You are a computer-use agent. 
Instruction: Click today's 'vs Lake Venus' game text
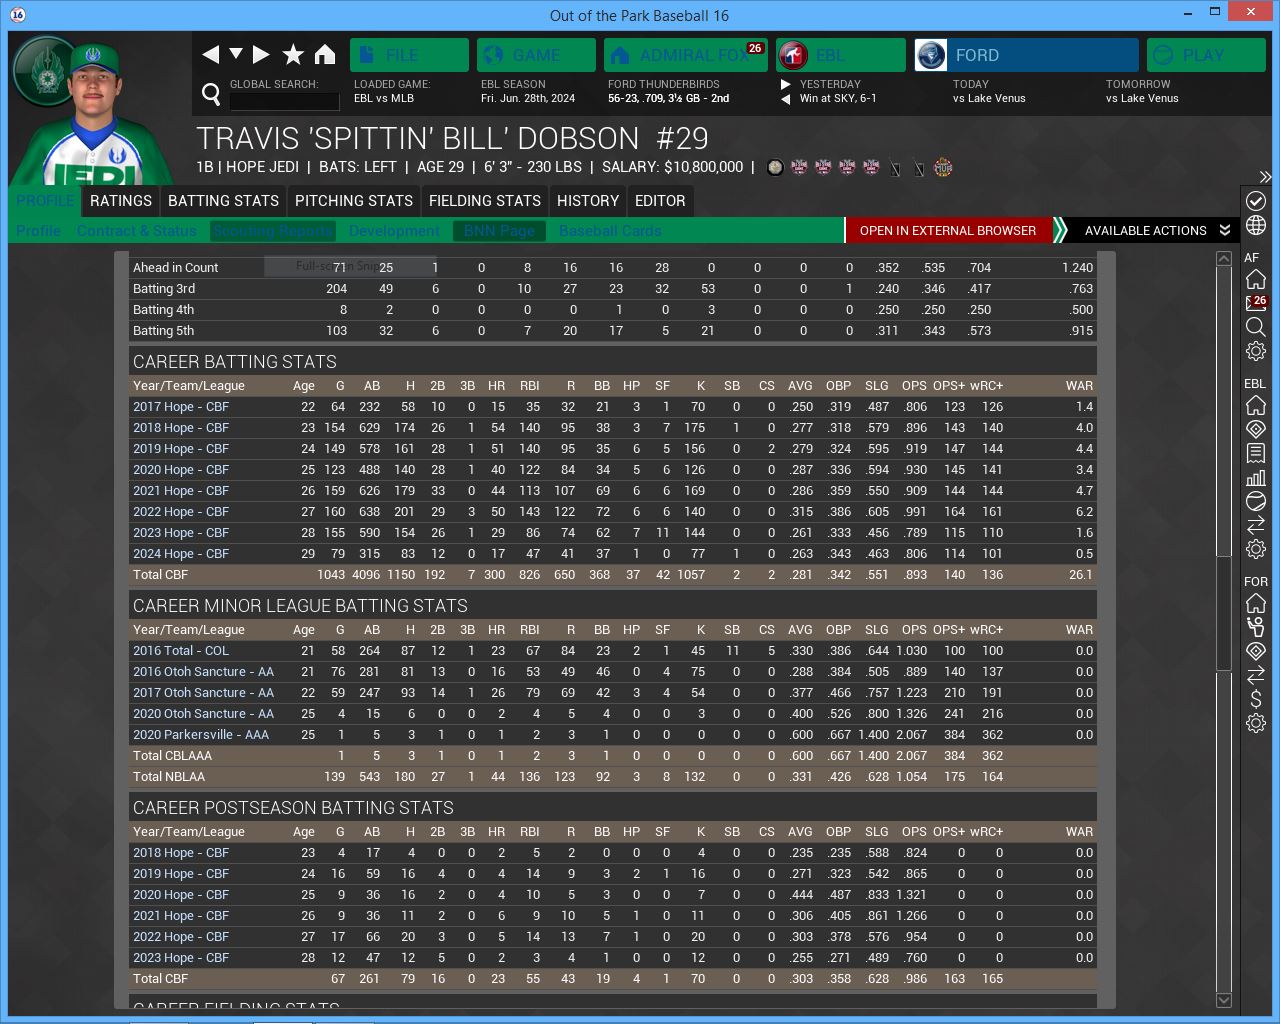click(989, 99)
